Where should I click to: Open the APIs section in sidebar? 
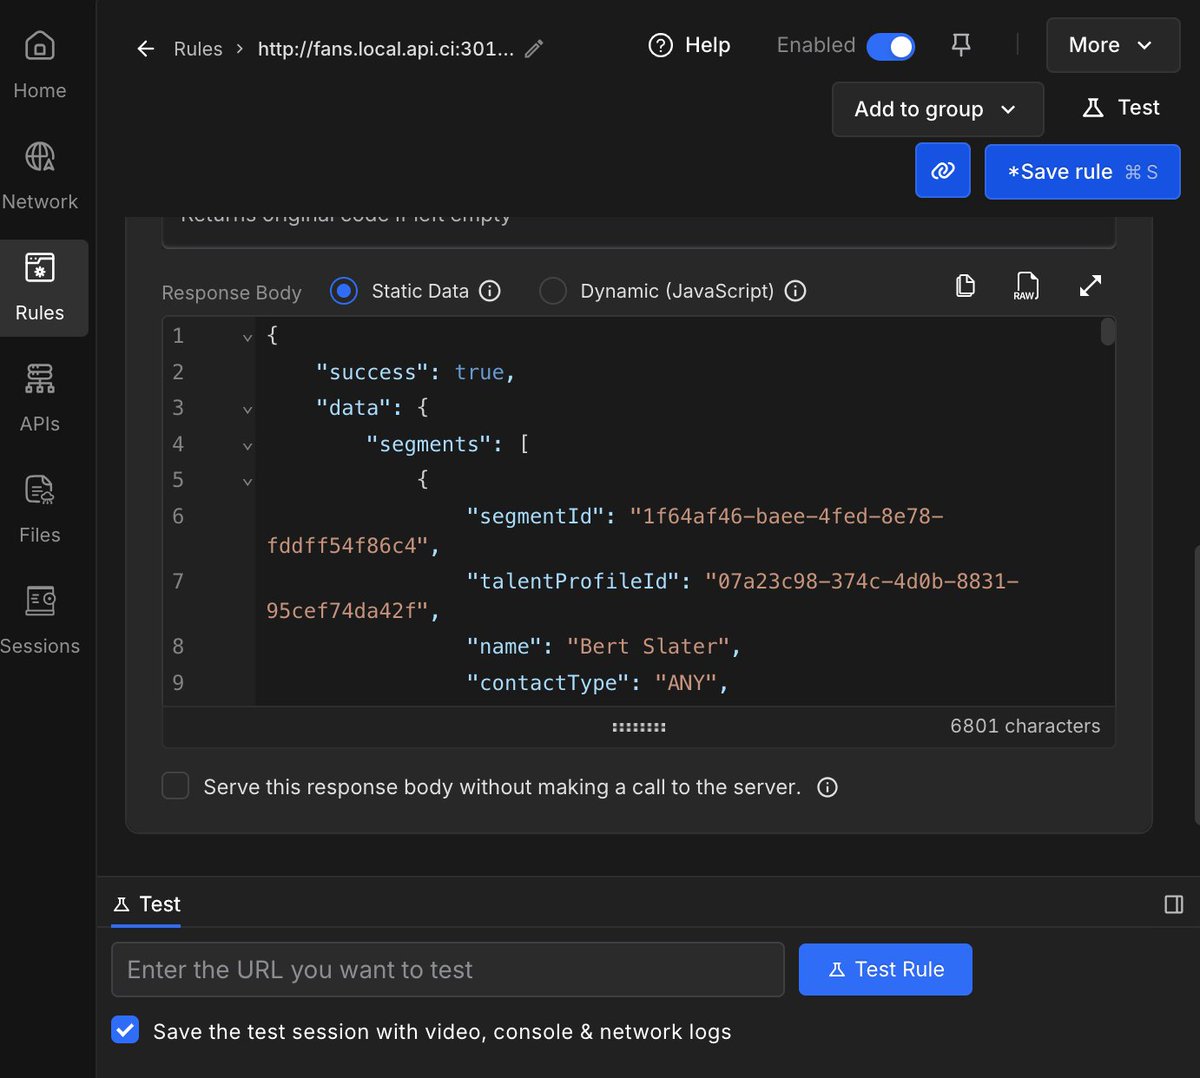pos(40,399)
